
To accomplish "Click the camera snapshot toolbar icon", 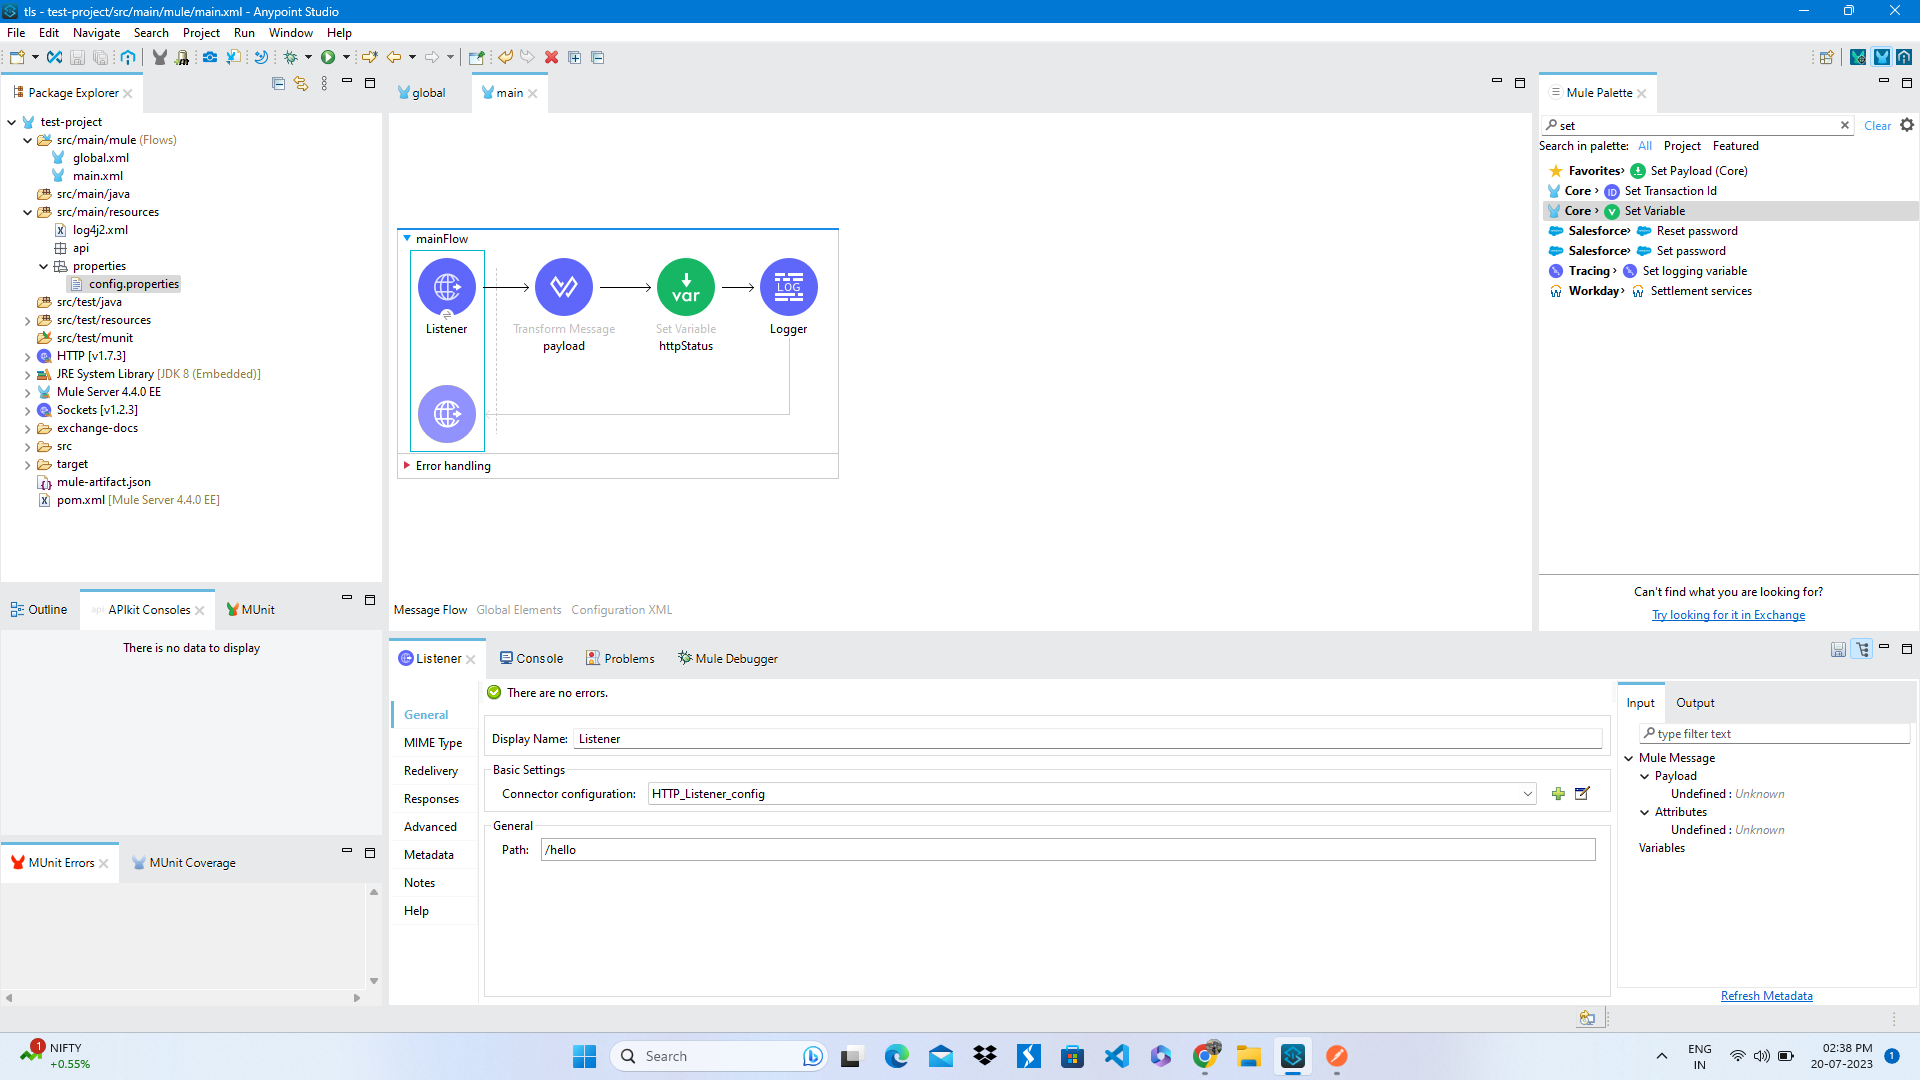I will pos(210,57).
